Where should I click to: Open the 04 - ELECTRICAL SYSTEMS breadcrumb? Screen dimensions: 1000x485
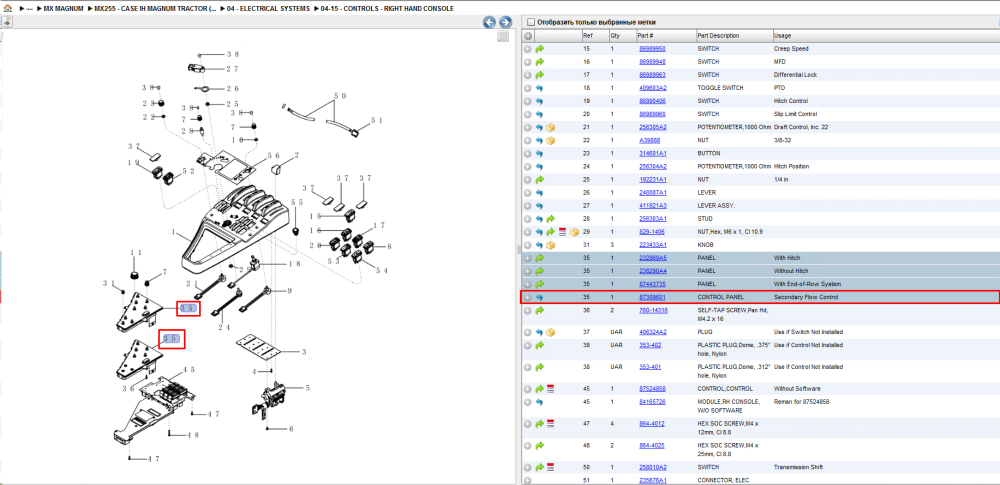[268, 9]
